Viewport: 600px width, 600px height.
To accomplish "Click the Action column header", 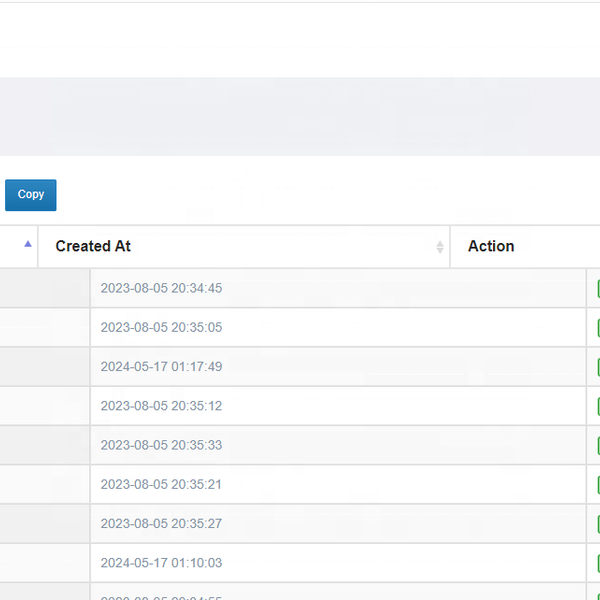I will pos(491,246).
